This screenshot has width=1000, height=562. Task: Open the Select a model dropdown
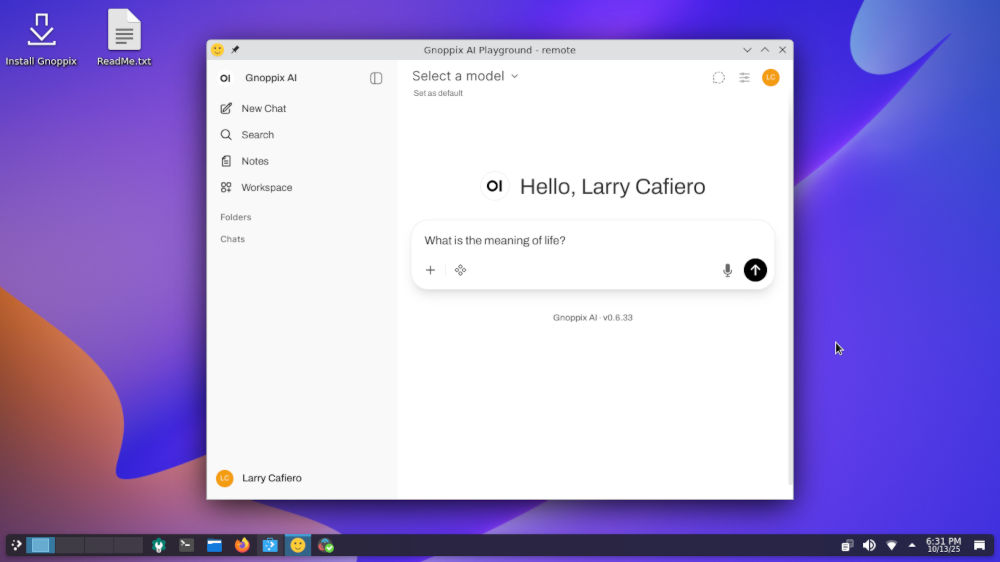pyautogui.click(x=465, y=76)
